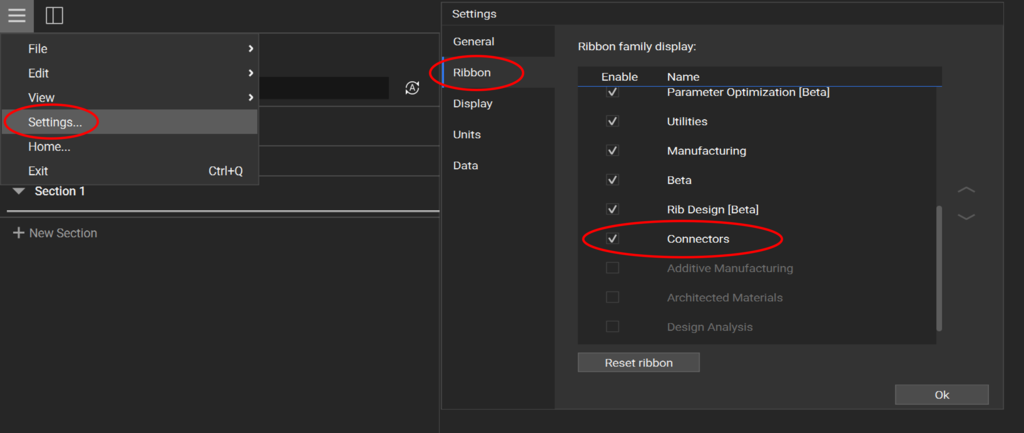
Task: Enable the Additive Manufacturing checkbox
Action: coord(612,268)
